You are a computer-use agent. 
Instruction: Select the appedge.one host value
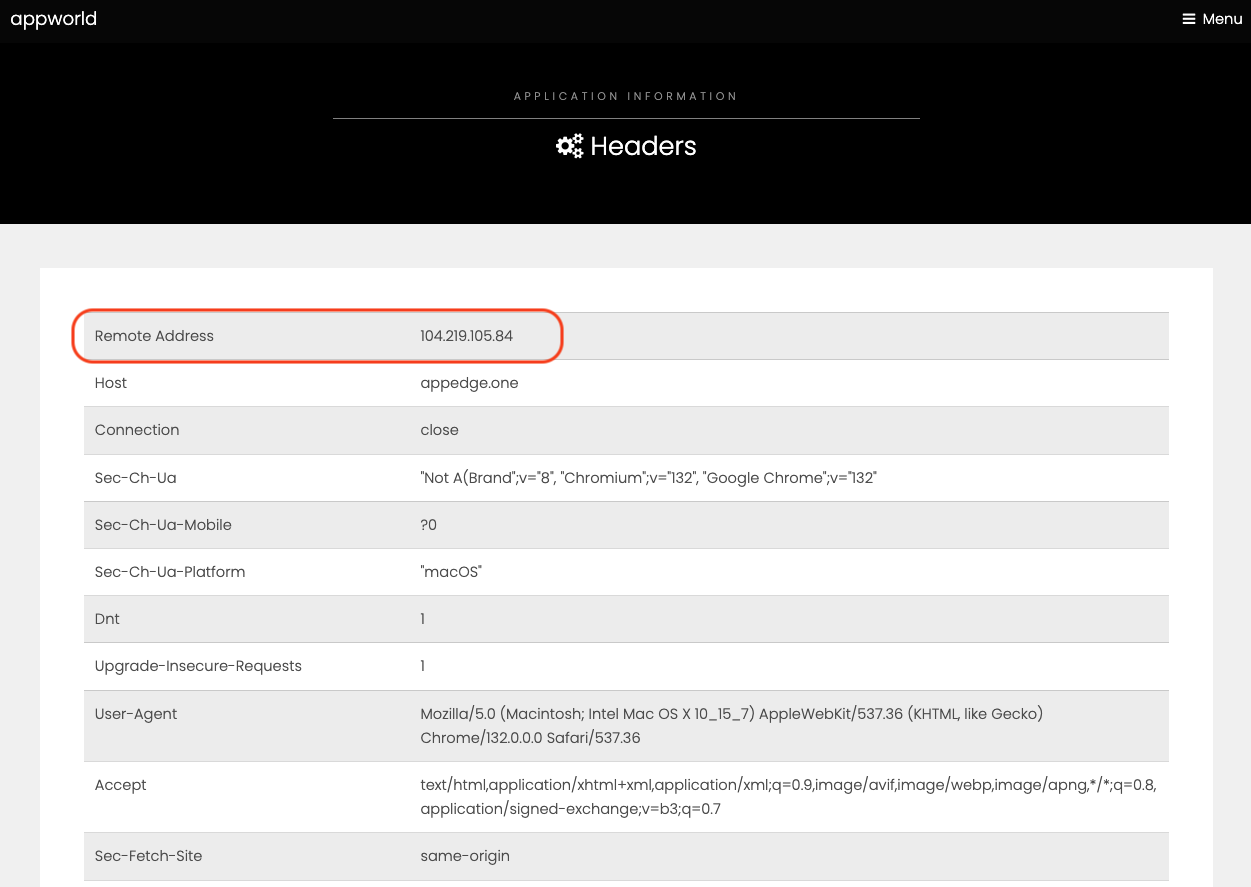click(x=470, y=383)
